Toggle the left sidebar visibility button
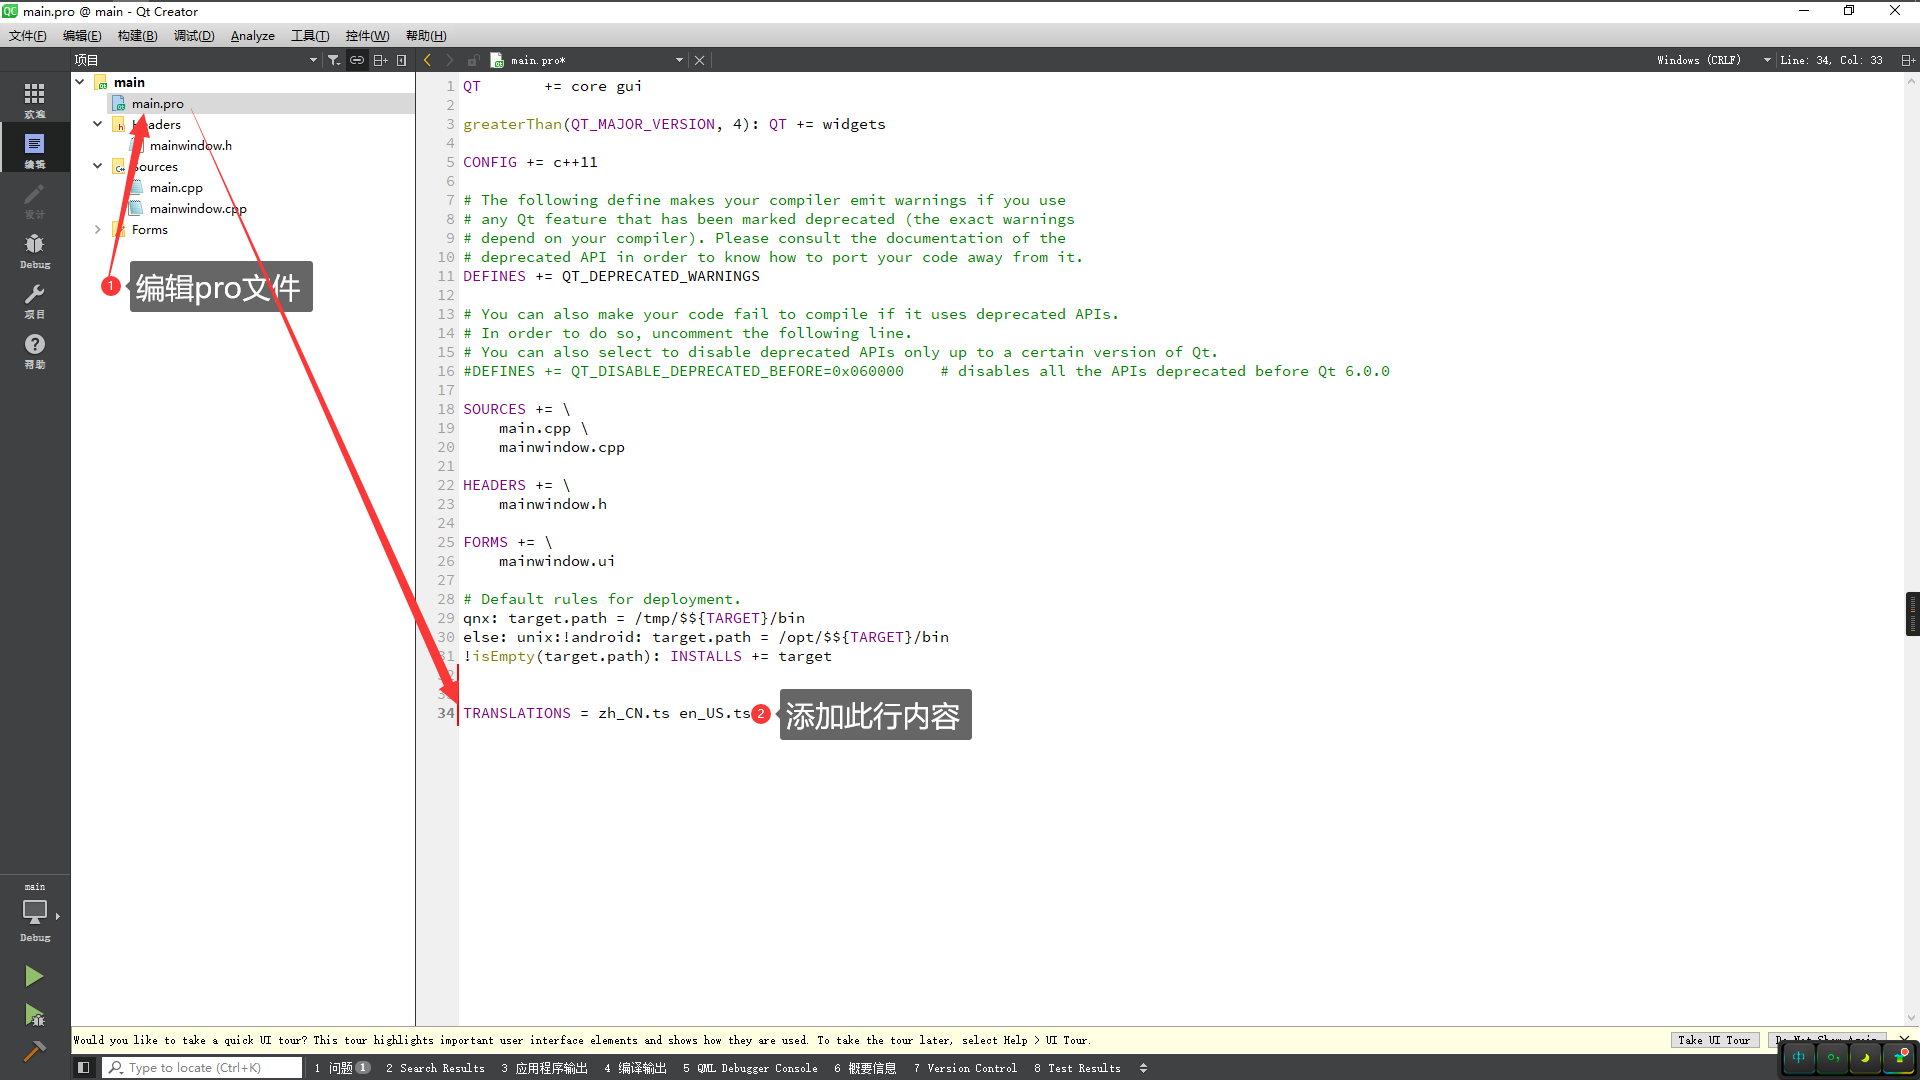 [84, 1068]
